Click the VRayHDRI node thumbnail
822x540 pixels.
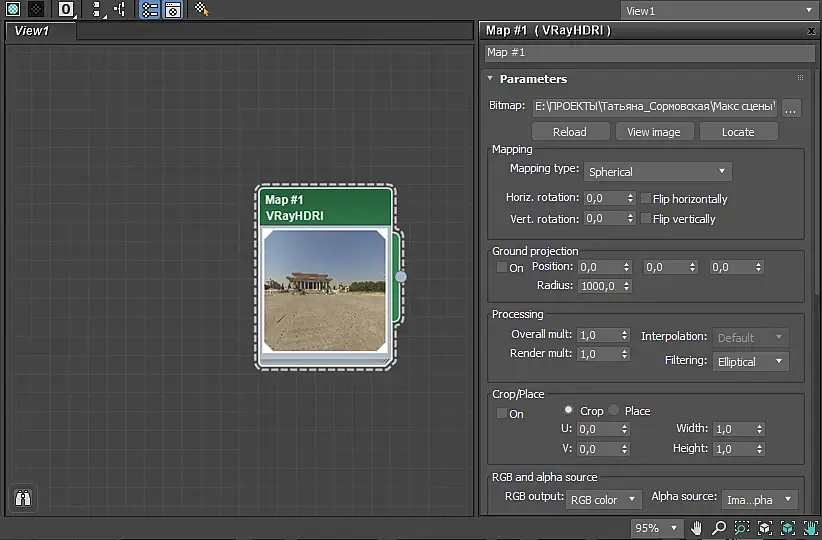[x=324, y=289]
